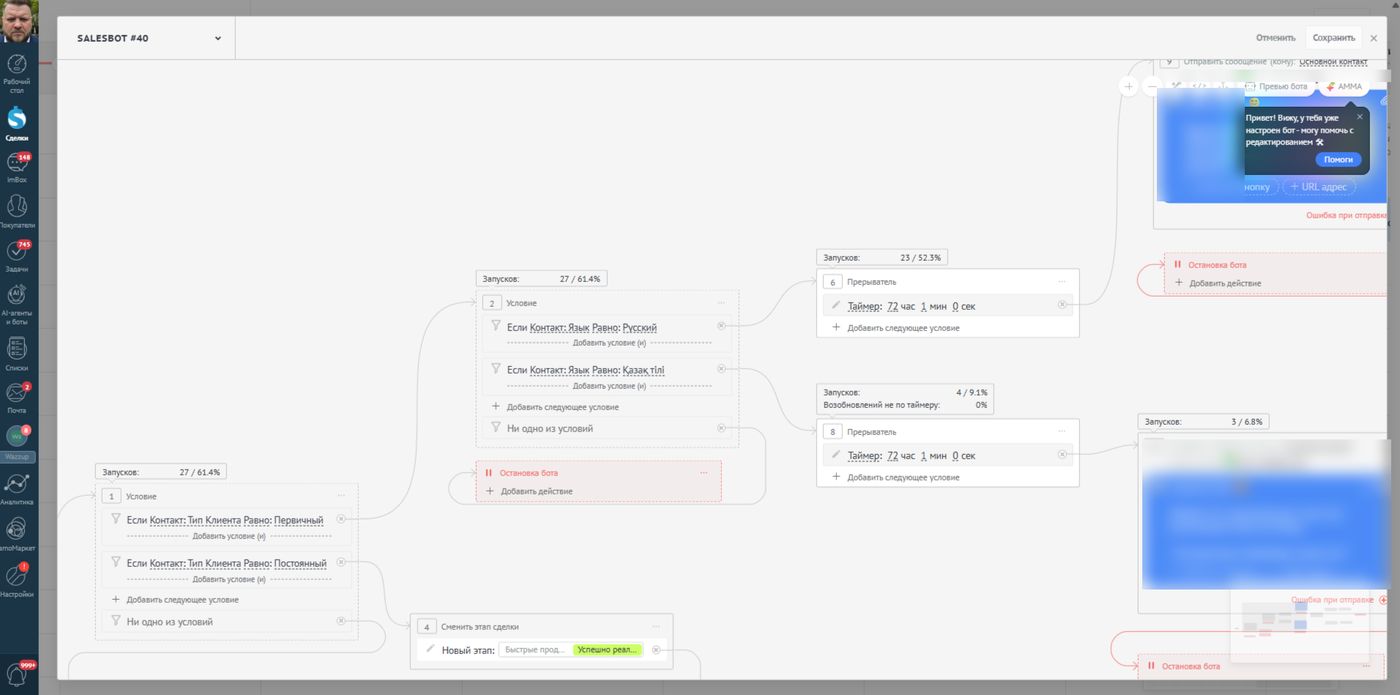Dismiss the Привет assistant tooltip
This screenshot has height=695, width=1400.
point(1359,117)
